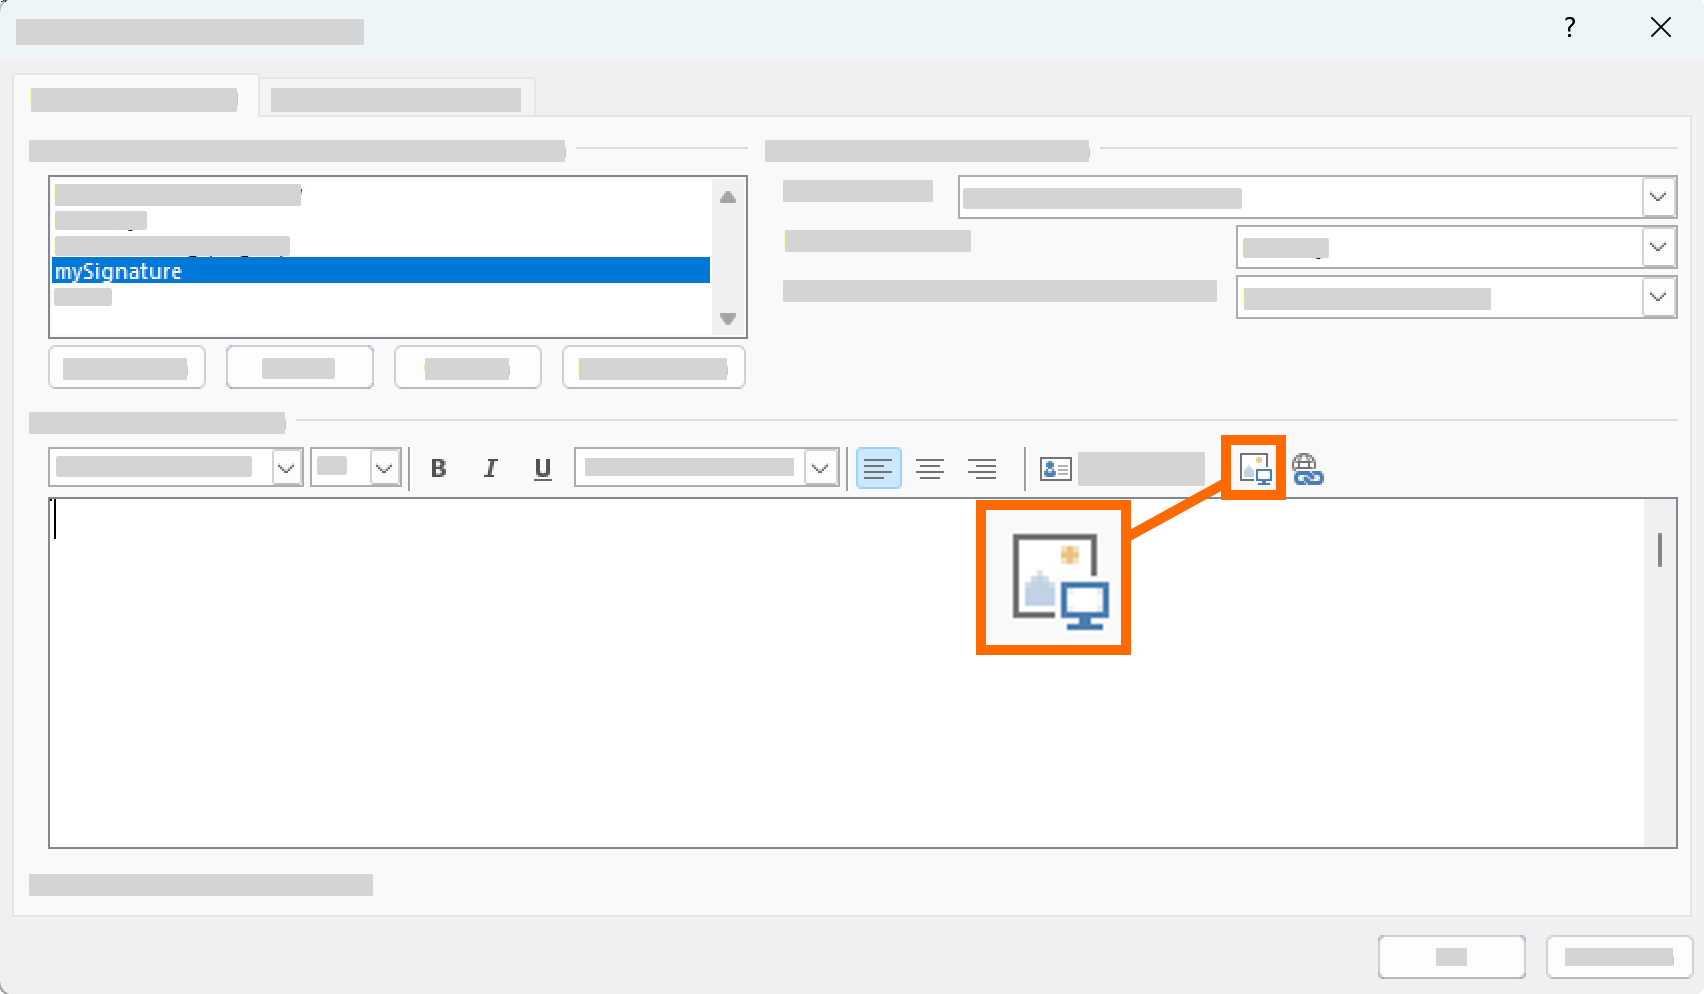This screenshot has width=1704, height=994.
Task: Expand the font name dropdown
Action: point(286,468)
